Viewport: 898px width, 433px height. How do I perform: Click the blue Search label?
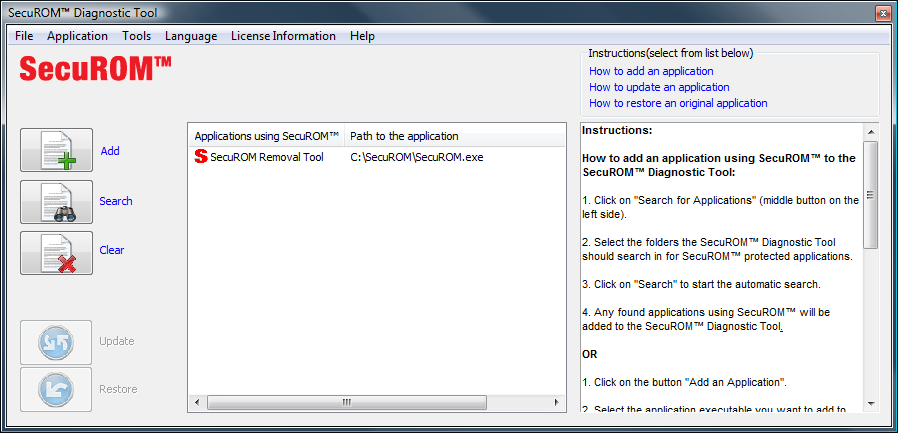[x=116, y=201]
